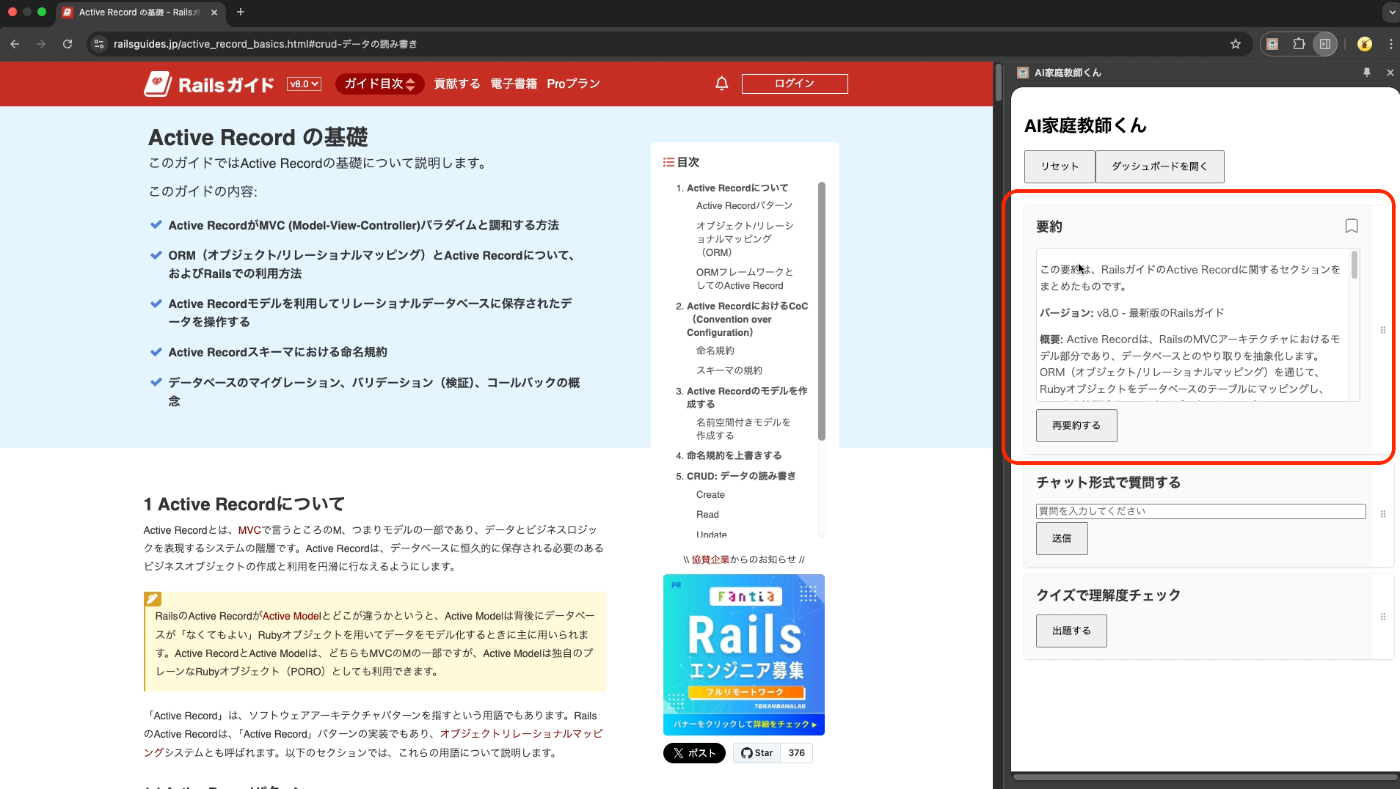Open the Extensions puzzle icon
1400x789 pixels.
point(1299,44)
